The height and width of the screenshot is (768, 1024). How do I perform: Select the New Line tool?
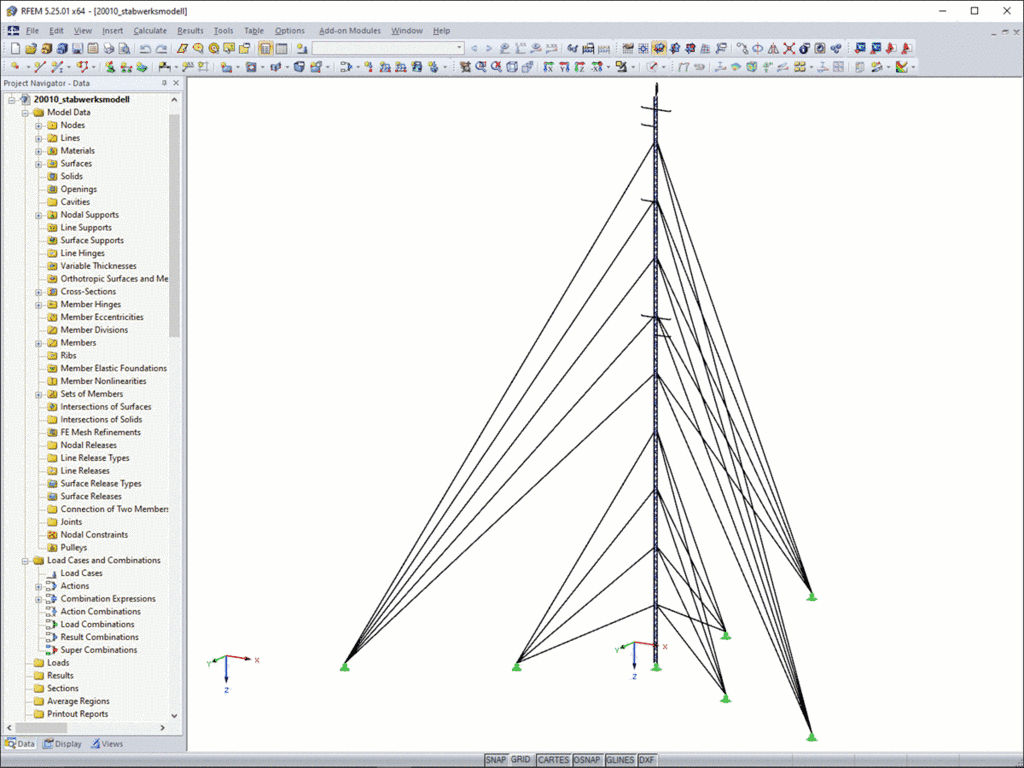(x=39, y=67)
